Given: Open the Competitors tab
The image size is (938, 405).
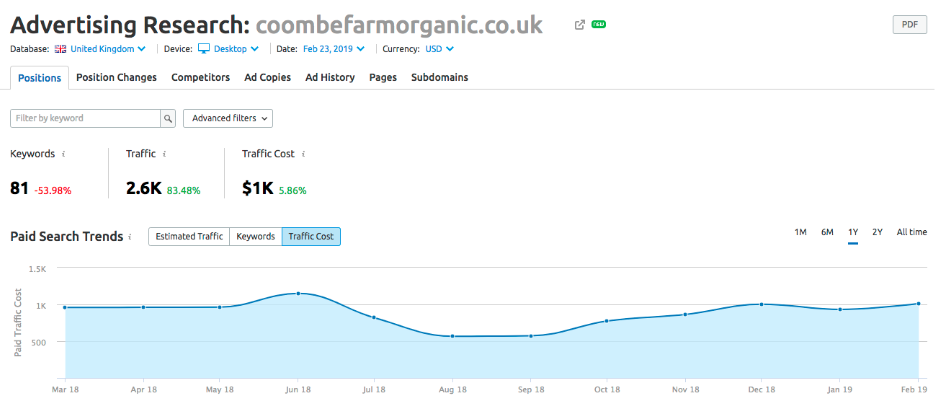Looking at the screenshot, I should pos(200,77).
